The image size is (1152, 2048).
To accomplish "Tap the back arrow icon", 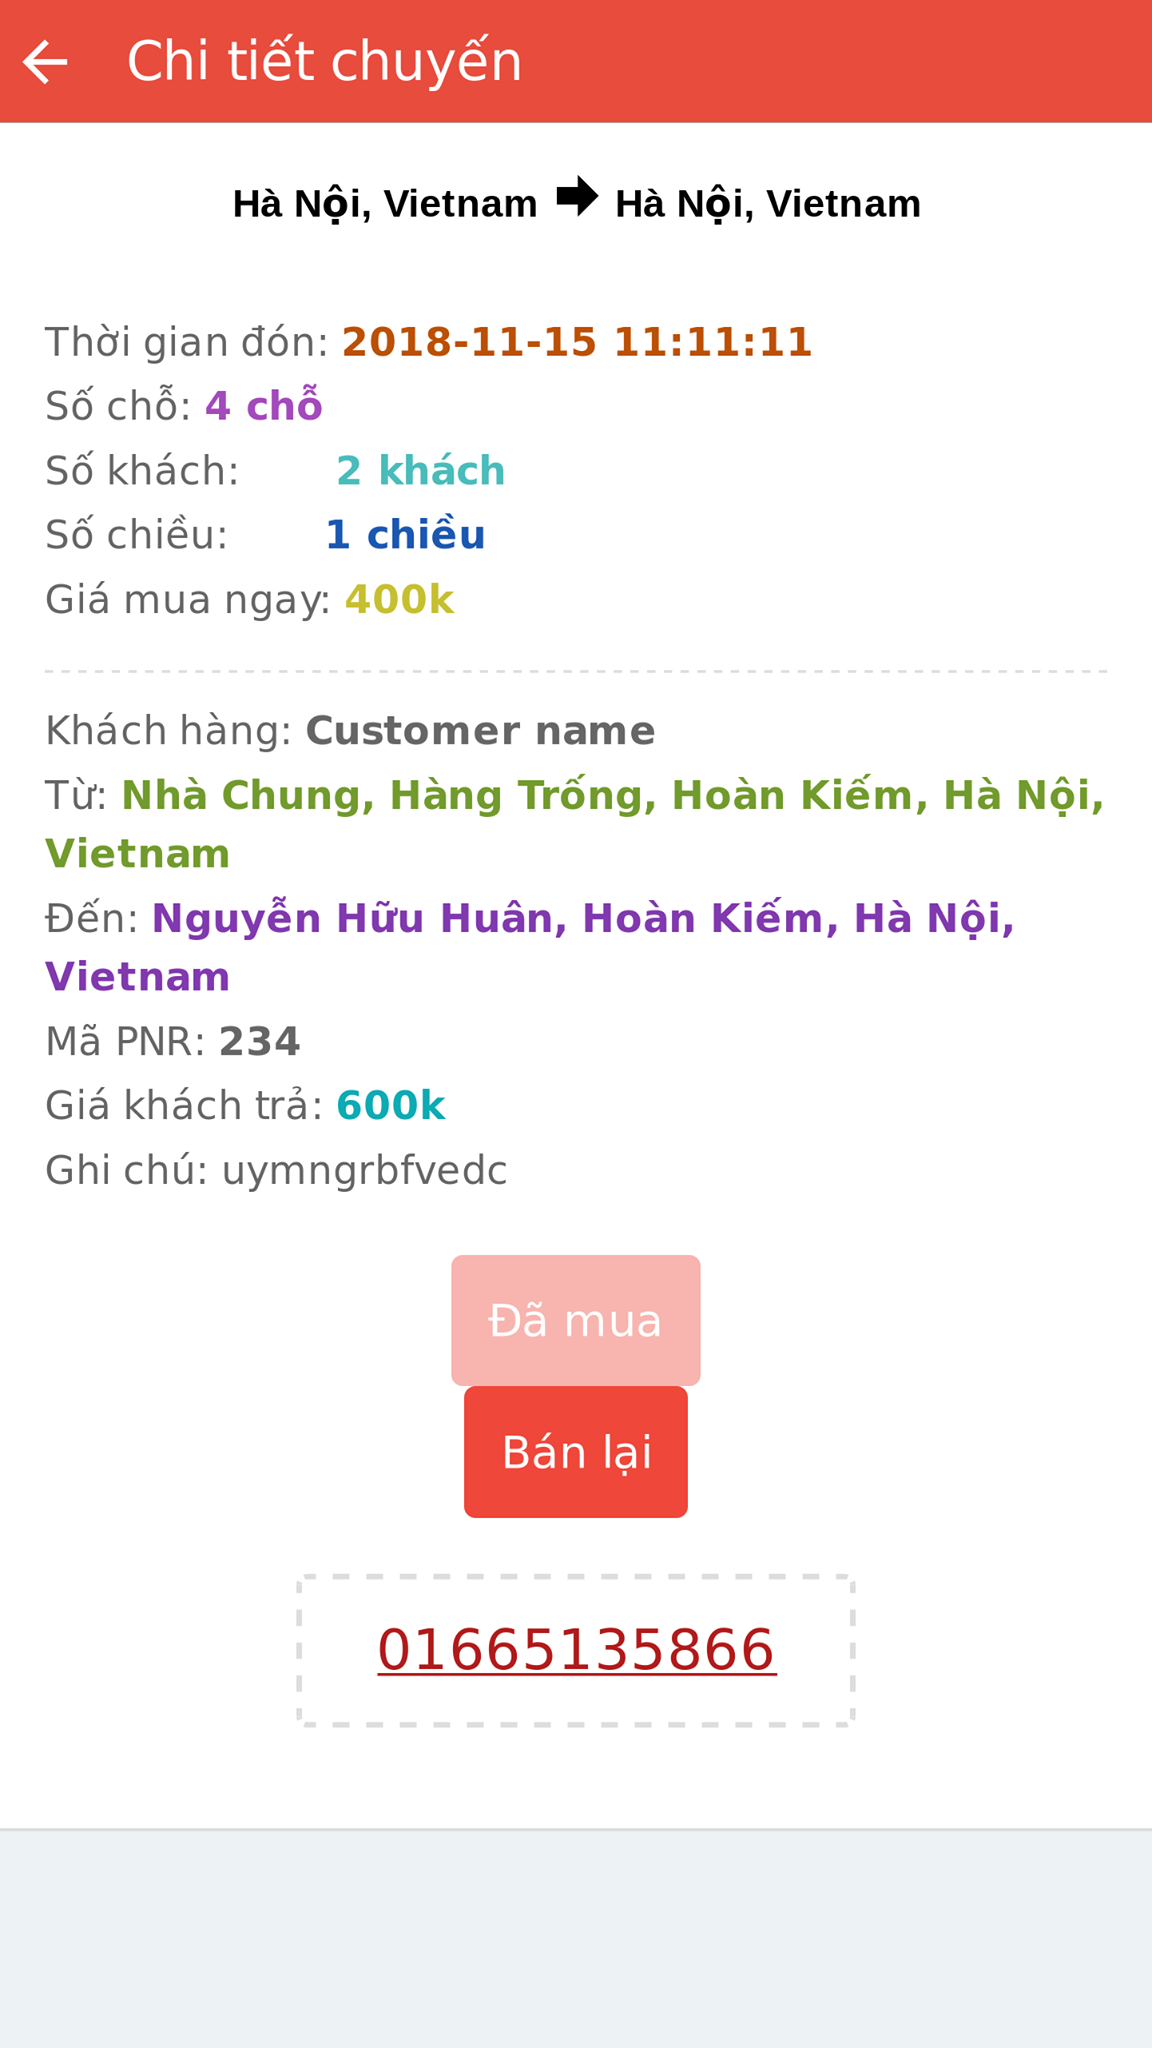I will click(x=45, y=62).
